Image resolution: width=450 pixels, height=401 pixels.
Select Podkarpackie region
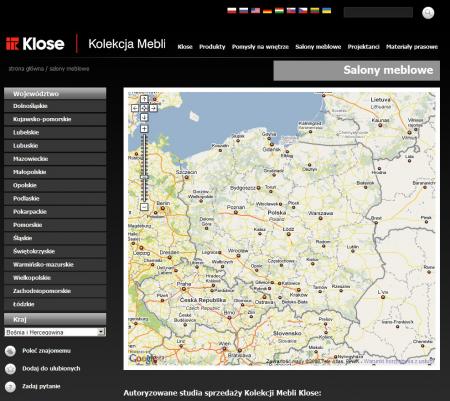tap(55, 212)
